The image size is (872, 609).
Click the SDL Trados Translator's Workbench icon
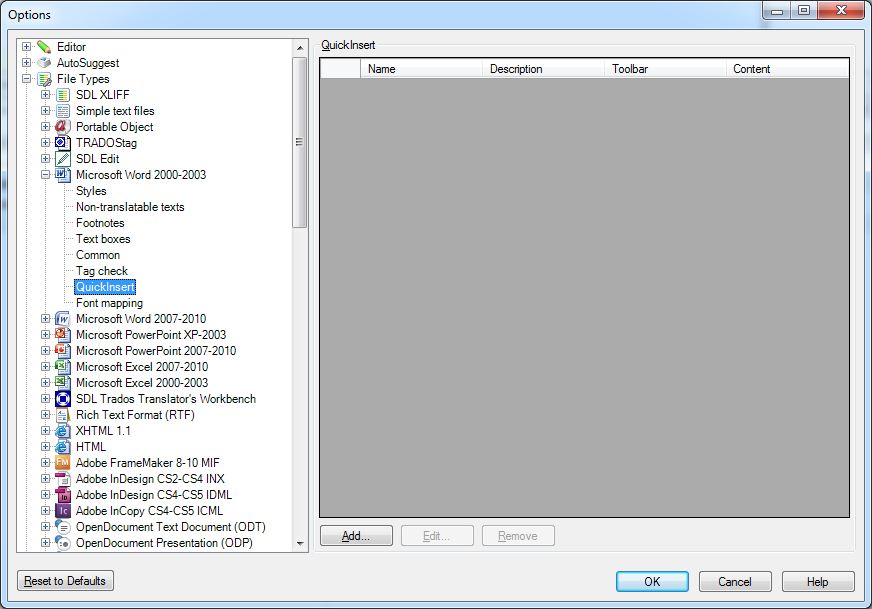pos(63,399)
